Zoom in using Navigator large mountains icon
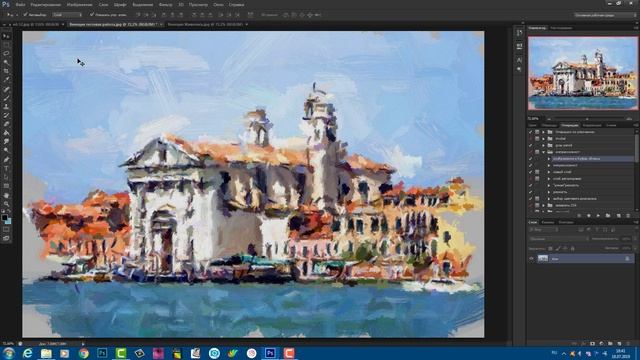Image resolution: width=640 pixels, height=360 pixels. (x=629, y=119)
